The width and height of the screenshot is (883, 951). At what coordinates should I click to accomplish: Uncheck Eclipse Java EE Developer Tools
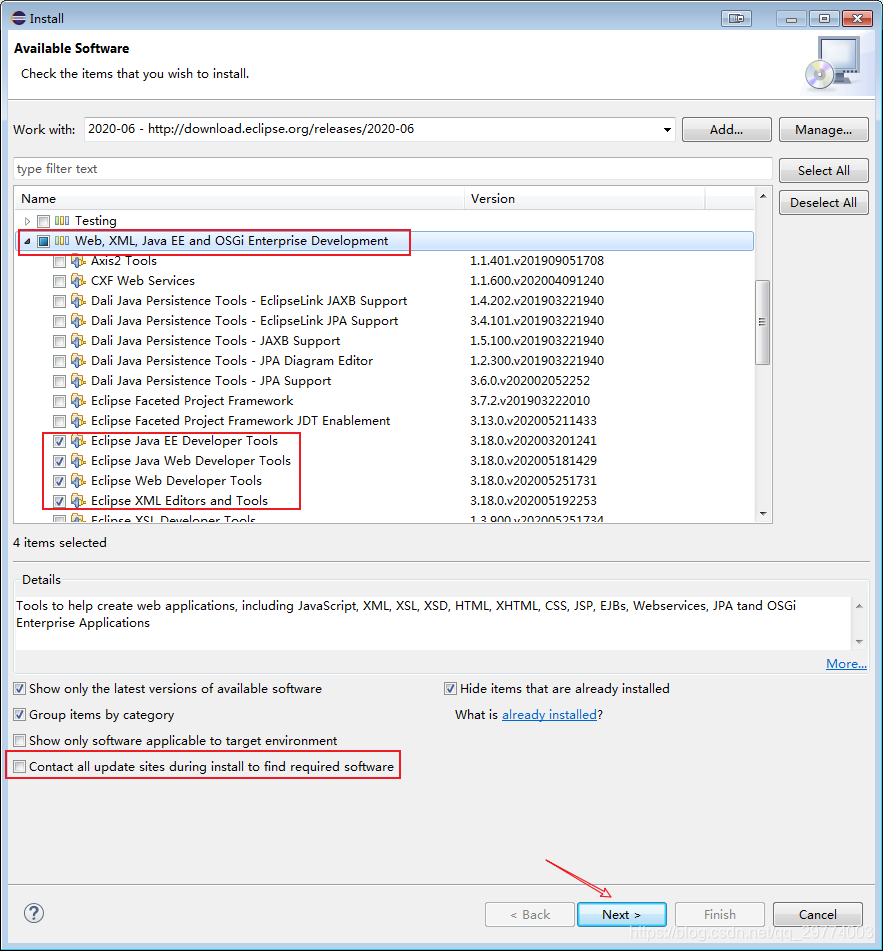(x=59, y=442)
